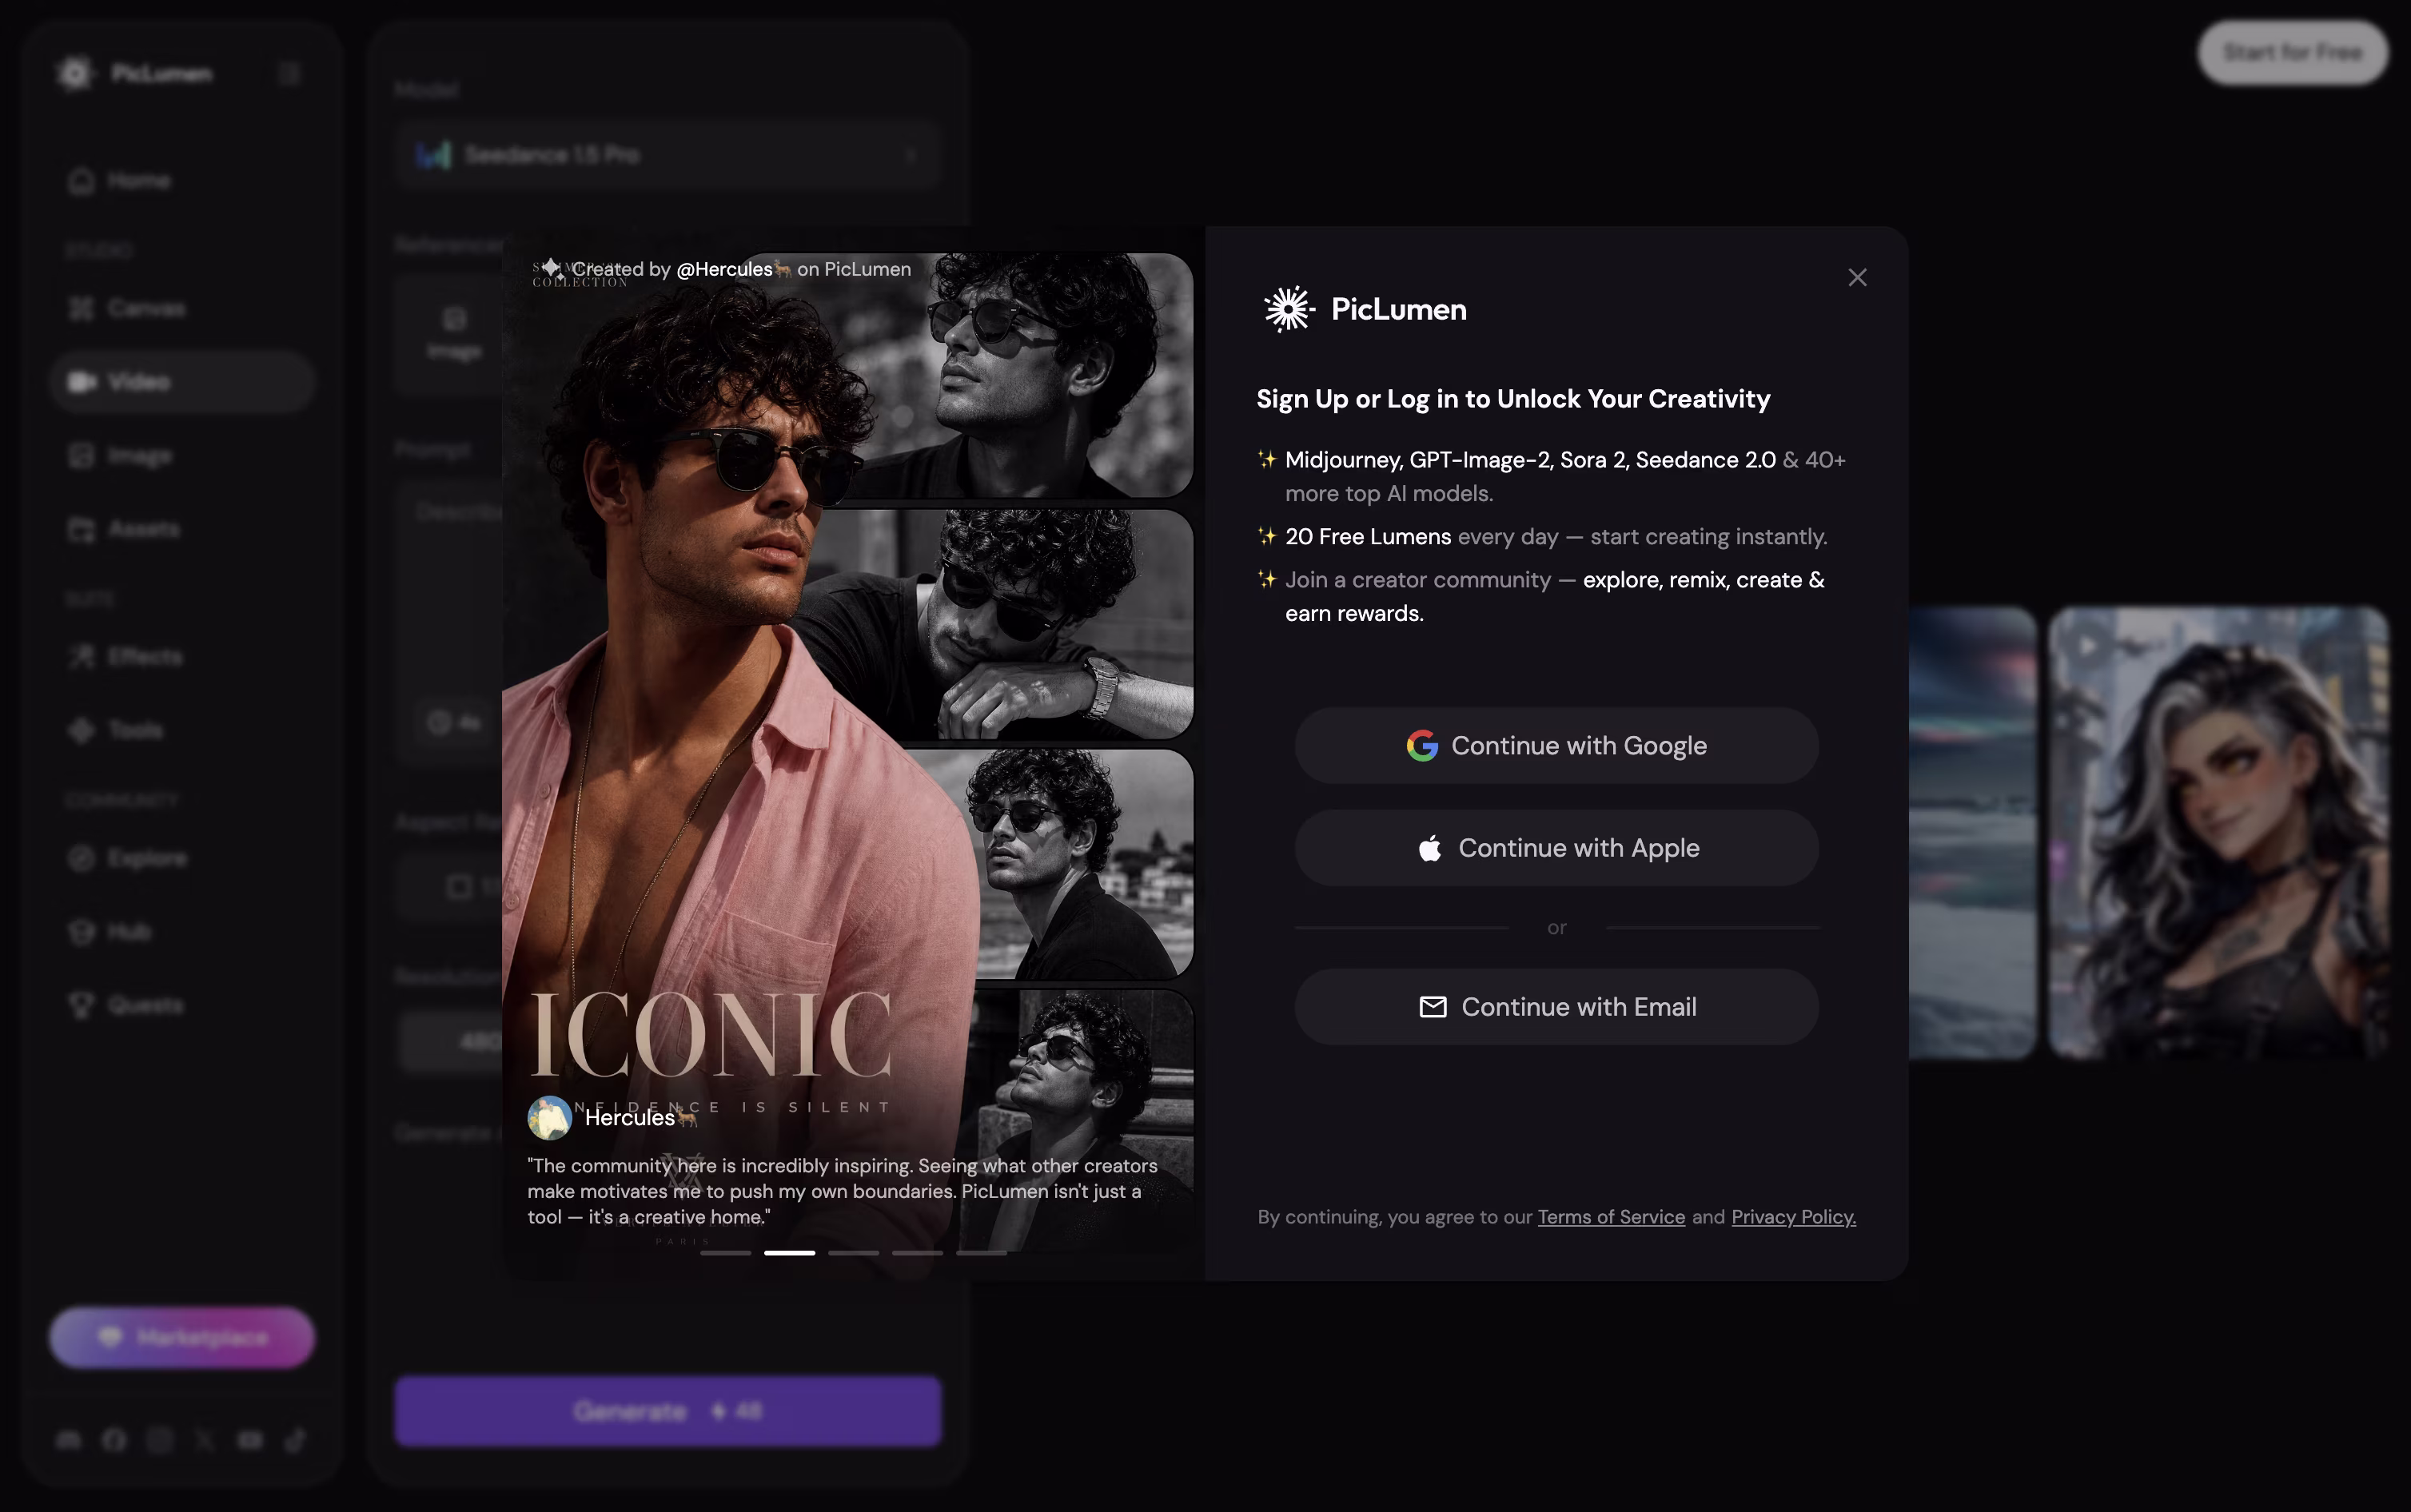Image resolution: width=2411 pixels, height=1512 pixels.
Task: Open the Terms of Service link
Action: click(x=1611, y=1217)
